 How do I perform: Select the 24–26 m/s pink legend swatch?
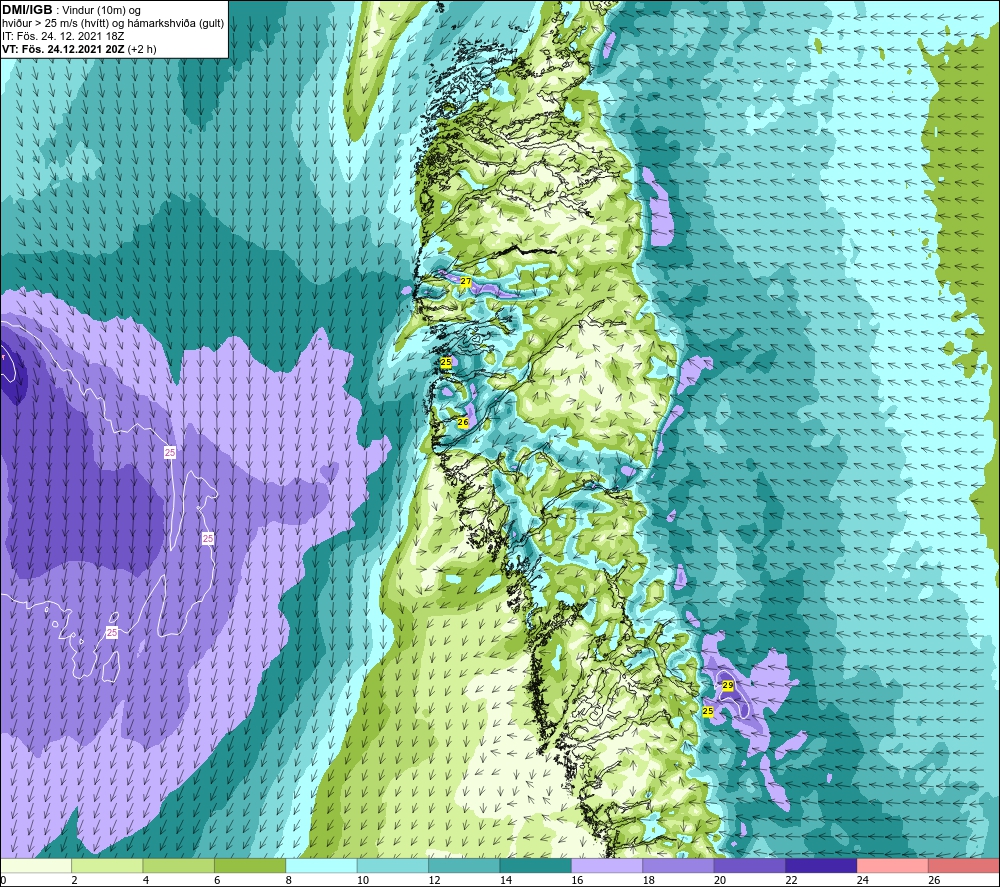tap(893, 866)
